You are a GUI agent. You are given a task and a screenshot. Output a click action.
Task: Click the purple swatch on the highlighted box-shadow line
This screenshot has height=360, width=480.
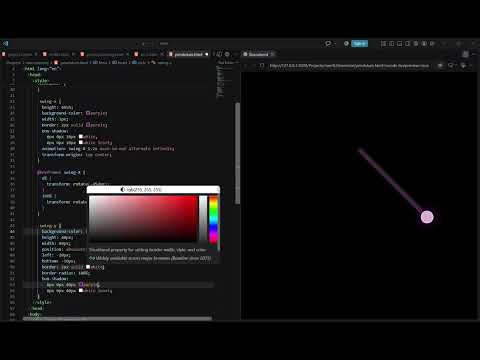81,284
